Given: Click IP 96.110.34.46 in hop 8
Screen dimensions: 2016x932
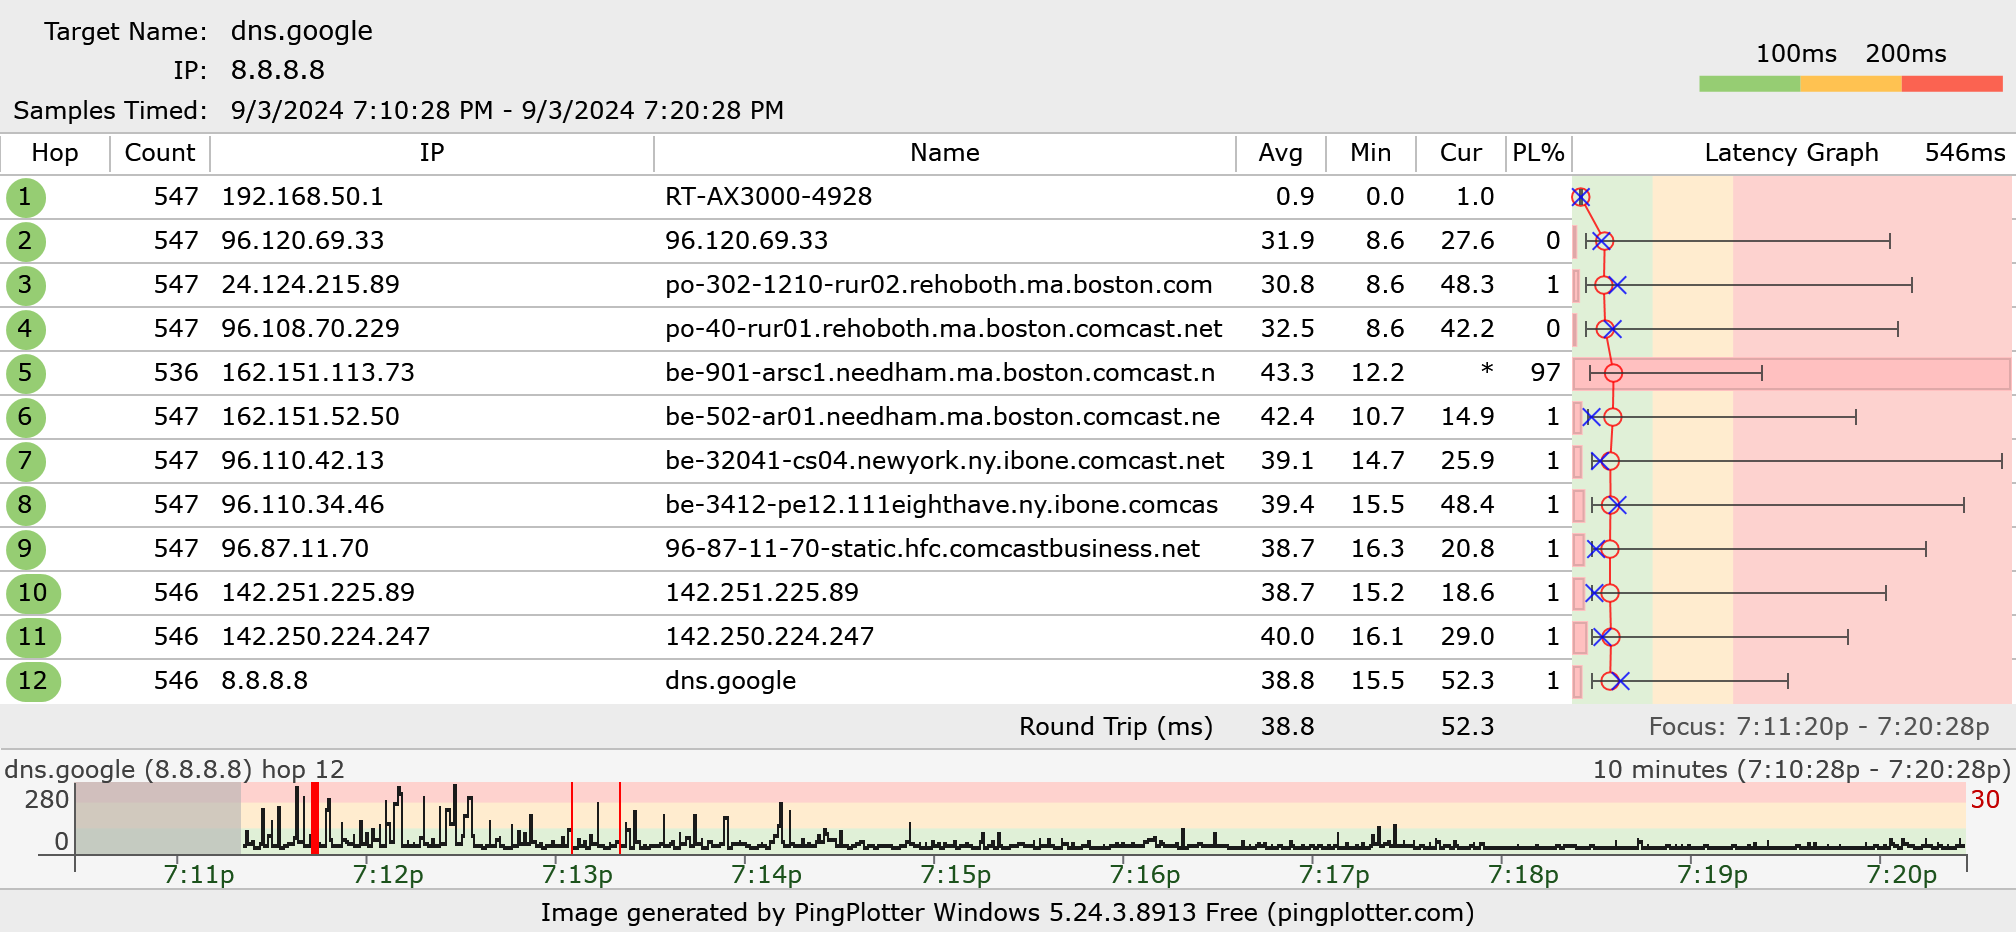Looking at the screenshot, I should tap(303, 505).
